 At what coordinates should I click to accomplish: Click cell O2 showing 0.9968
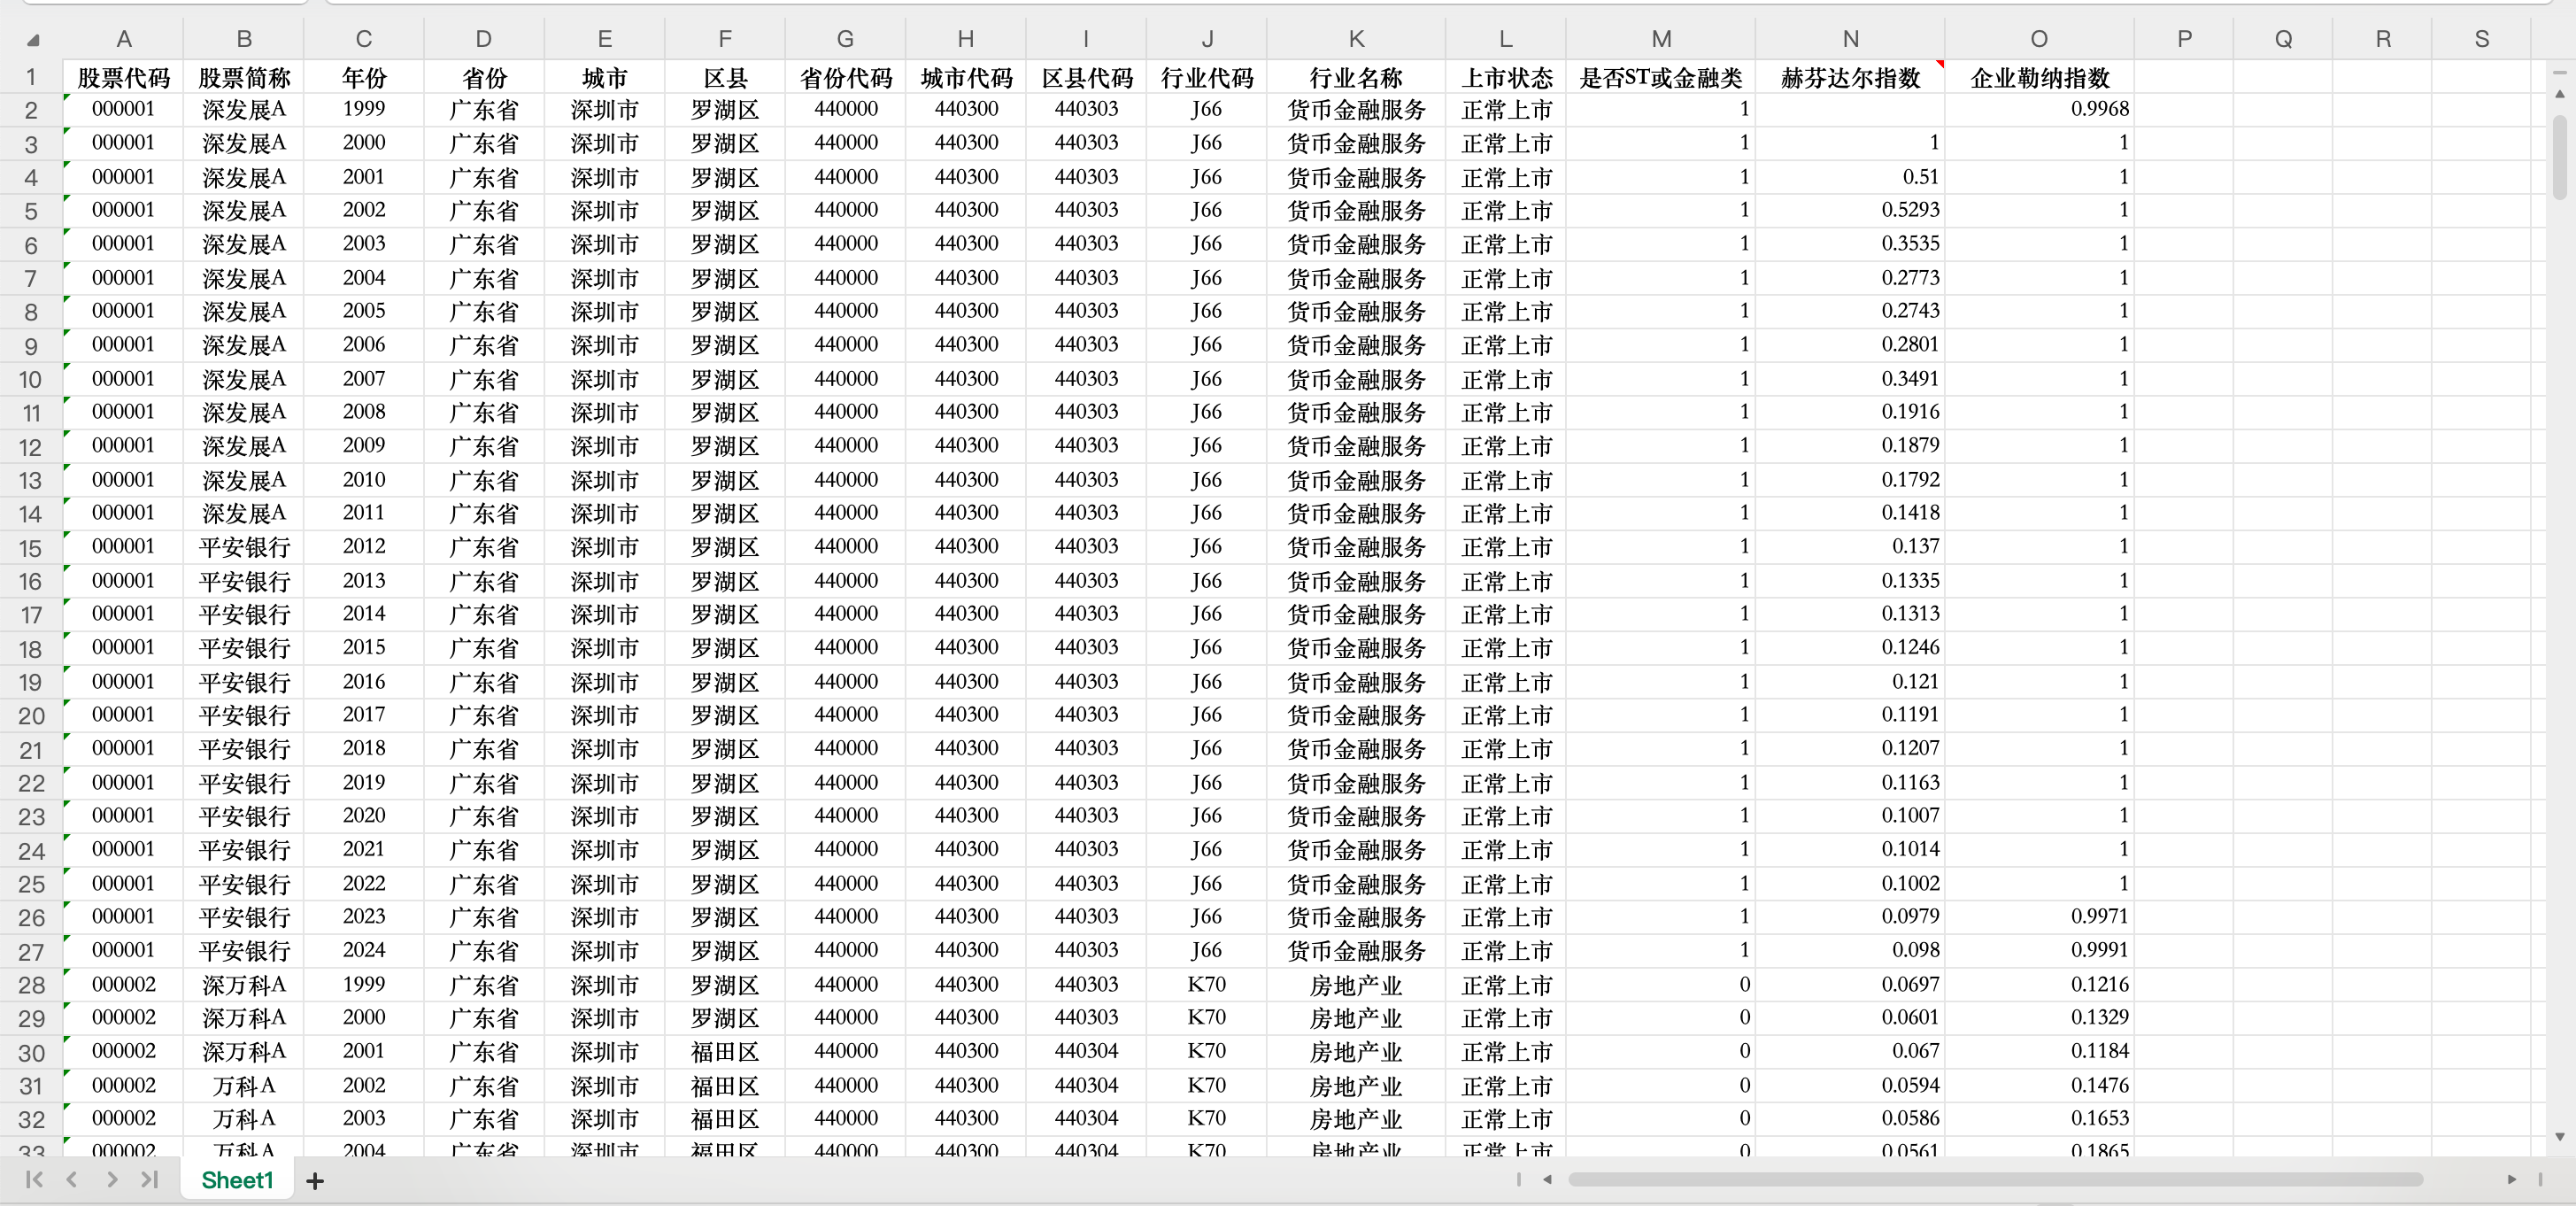(x=2039, y=109)
